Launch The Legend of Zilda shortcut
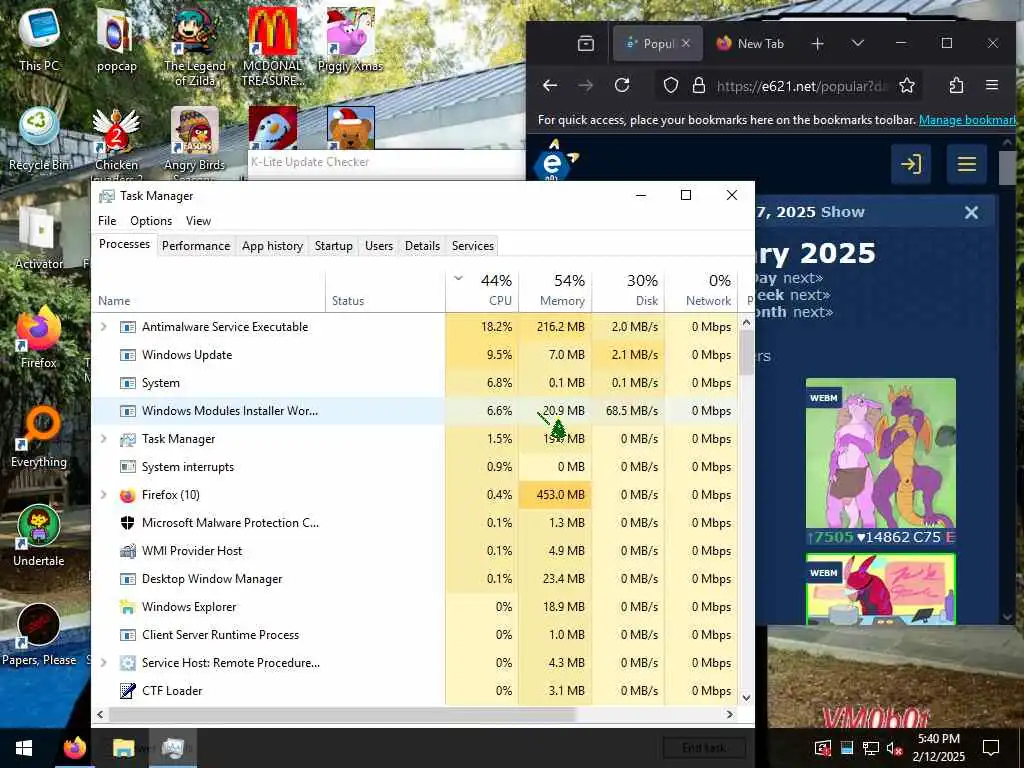The image size is (1024, 768). (195, 46)
